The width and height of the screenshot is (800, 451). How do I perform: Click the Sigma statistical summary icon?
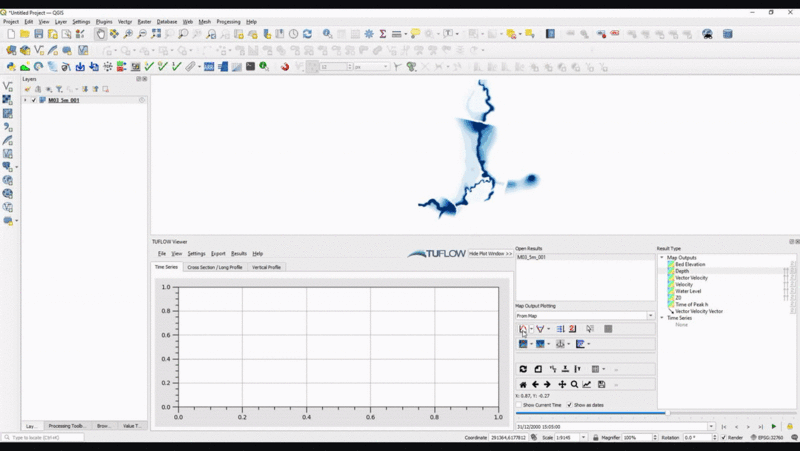[382, 34]
